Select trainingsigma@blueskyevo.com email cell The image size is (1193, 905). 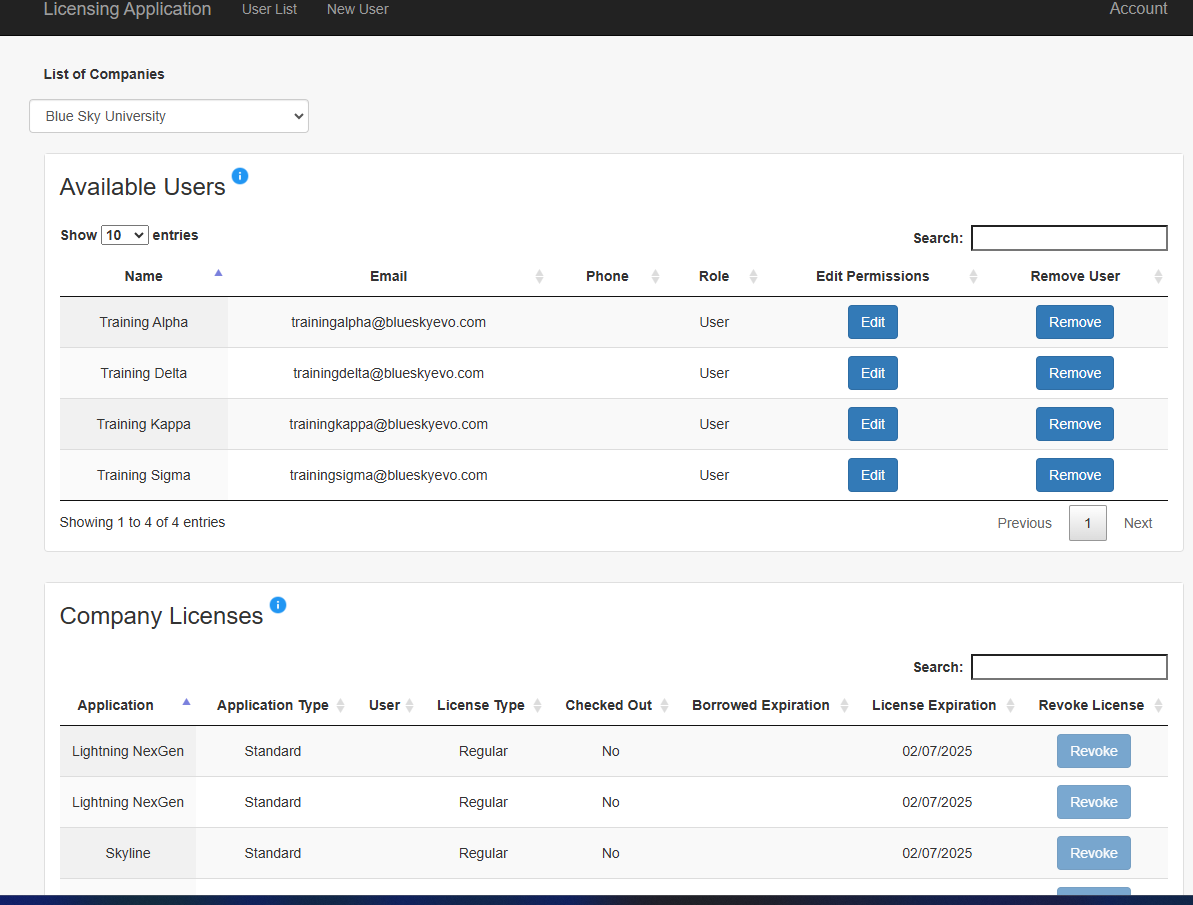[x=388, y=475]
